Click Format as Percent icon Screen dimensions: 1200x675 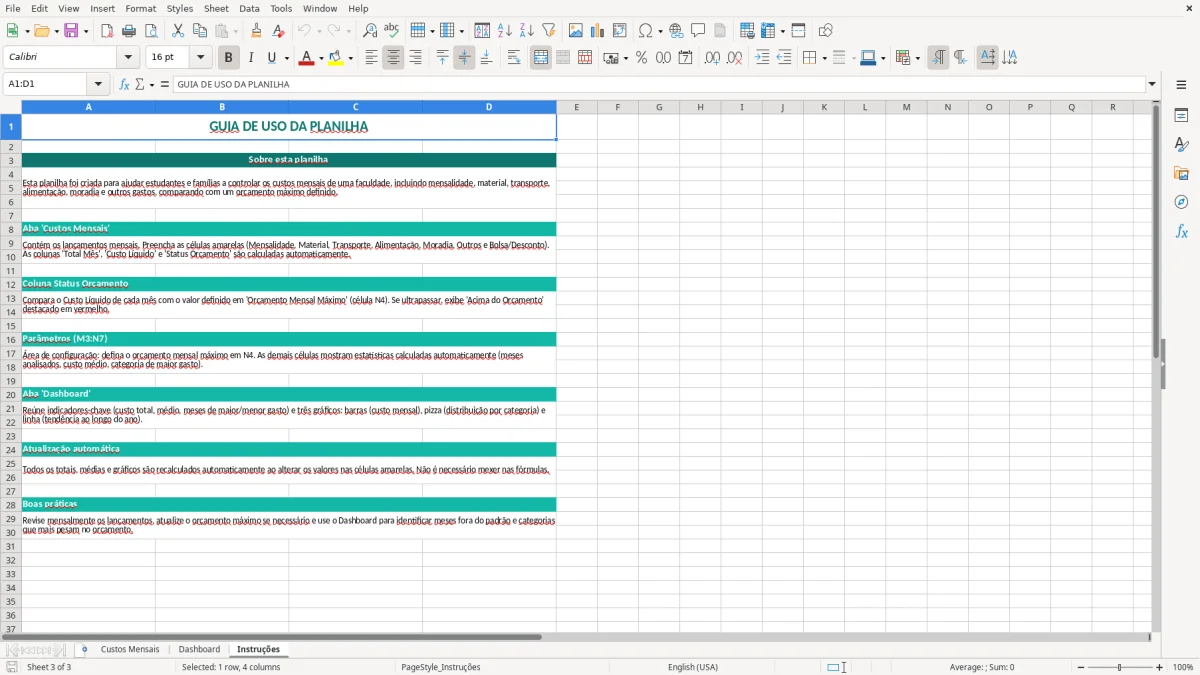click(x=641, y=58)
